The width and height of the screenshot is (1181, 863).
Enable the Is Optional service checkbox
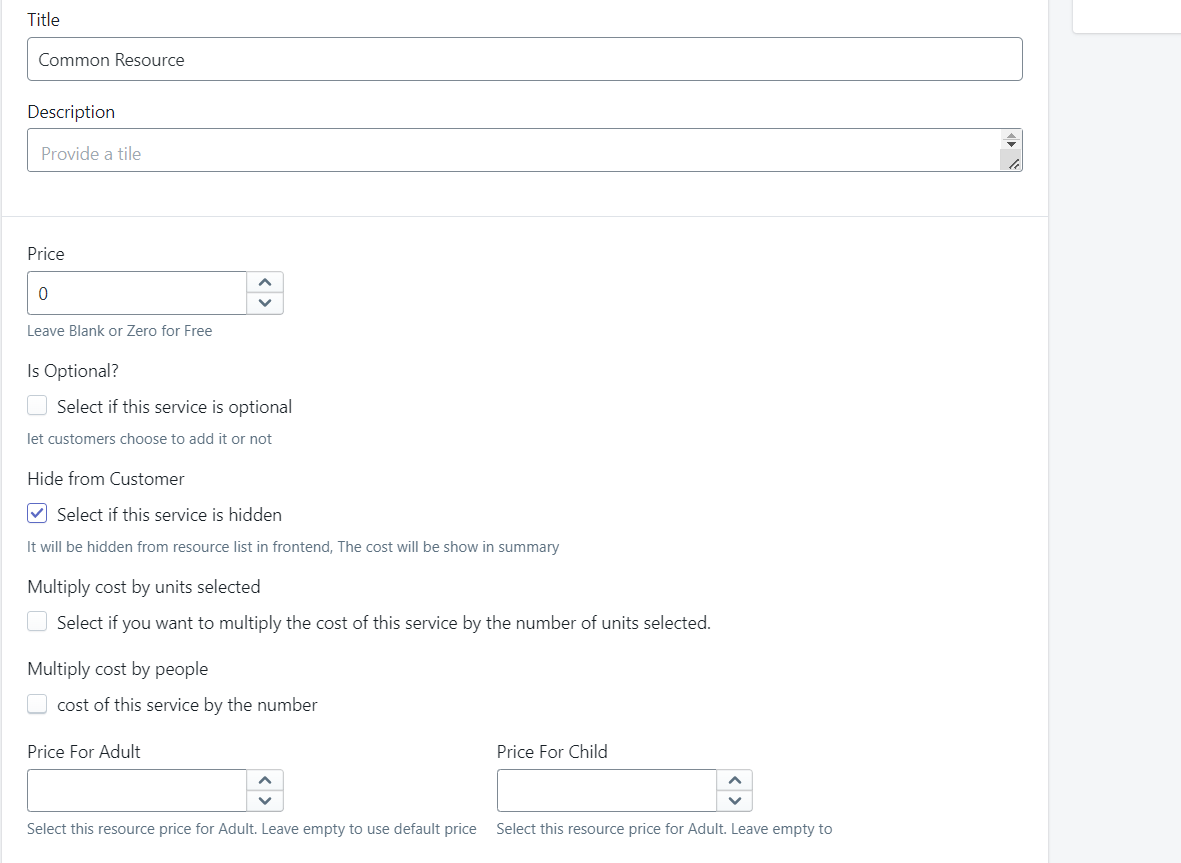37,406
